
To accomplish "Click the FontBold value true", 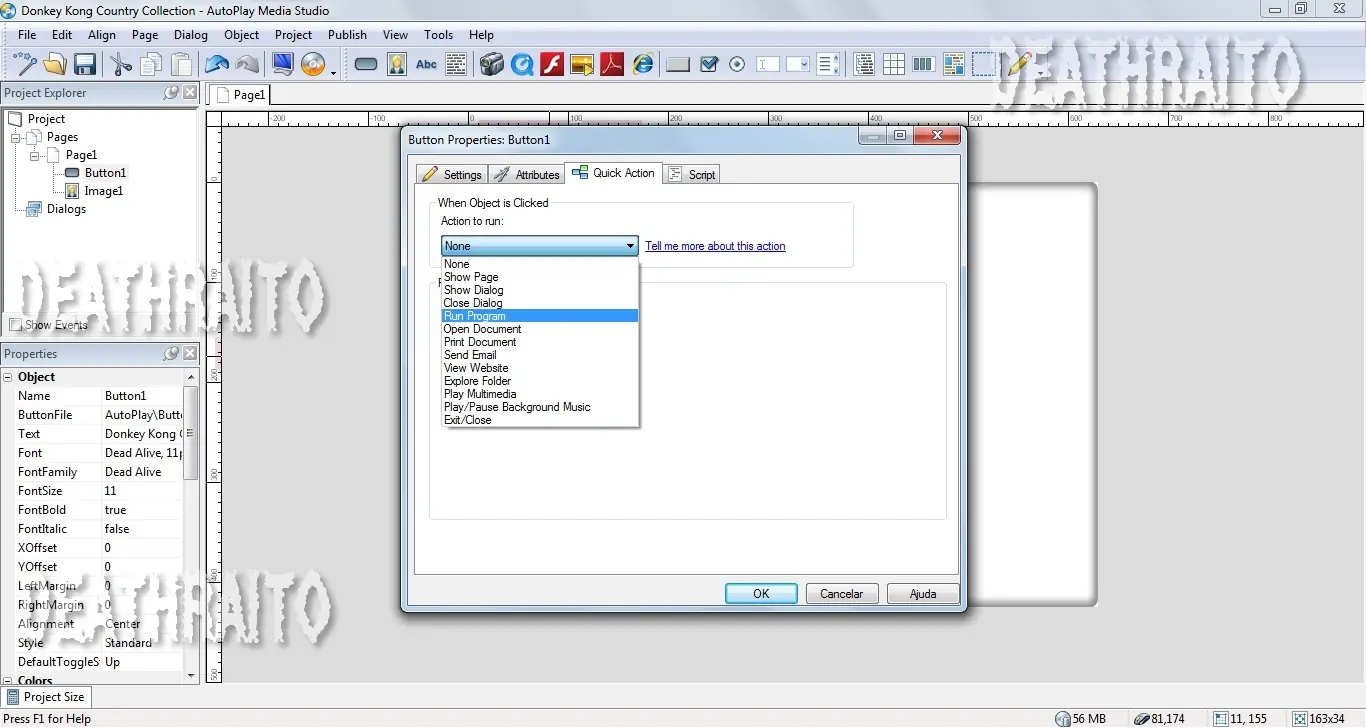I will 142,510.
